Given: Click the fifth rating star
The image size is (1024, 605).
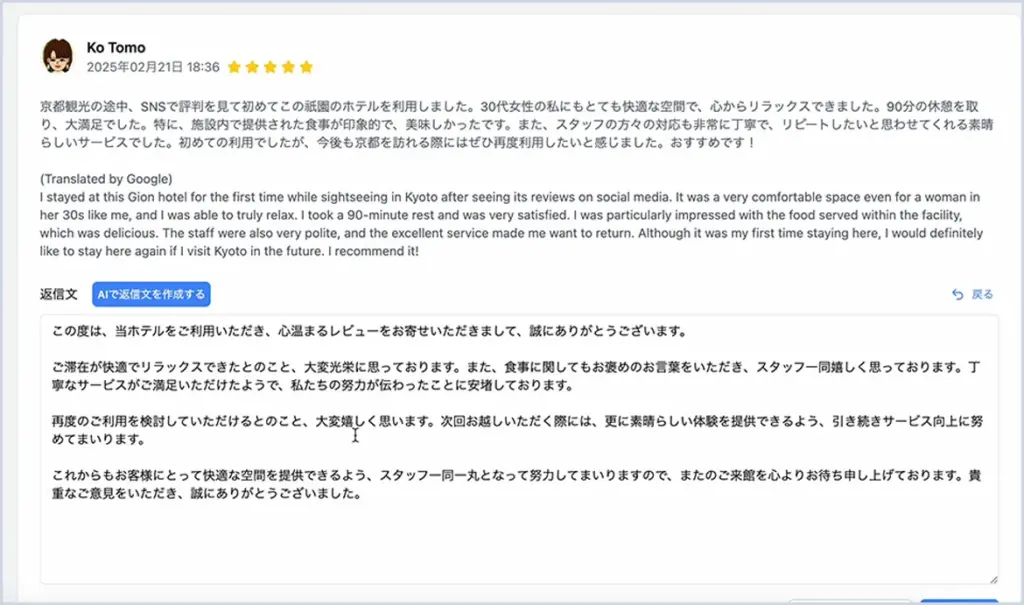Looking at the screenshot, I should (x=306, y=67).
